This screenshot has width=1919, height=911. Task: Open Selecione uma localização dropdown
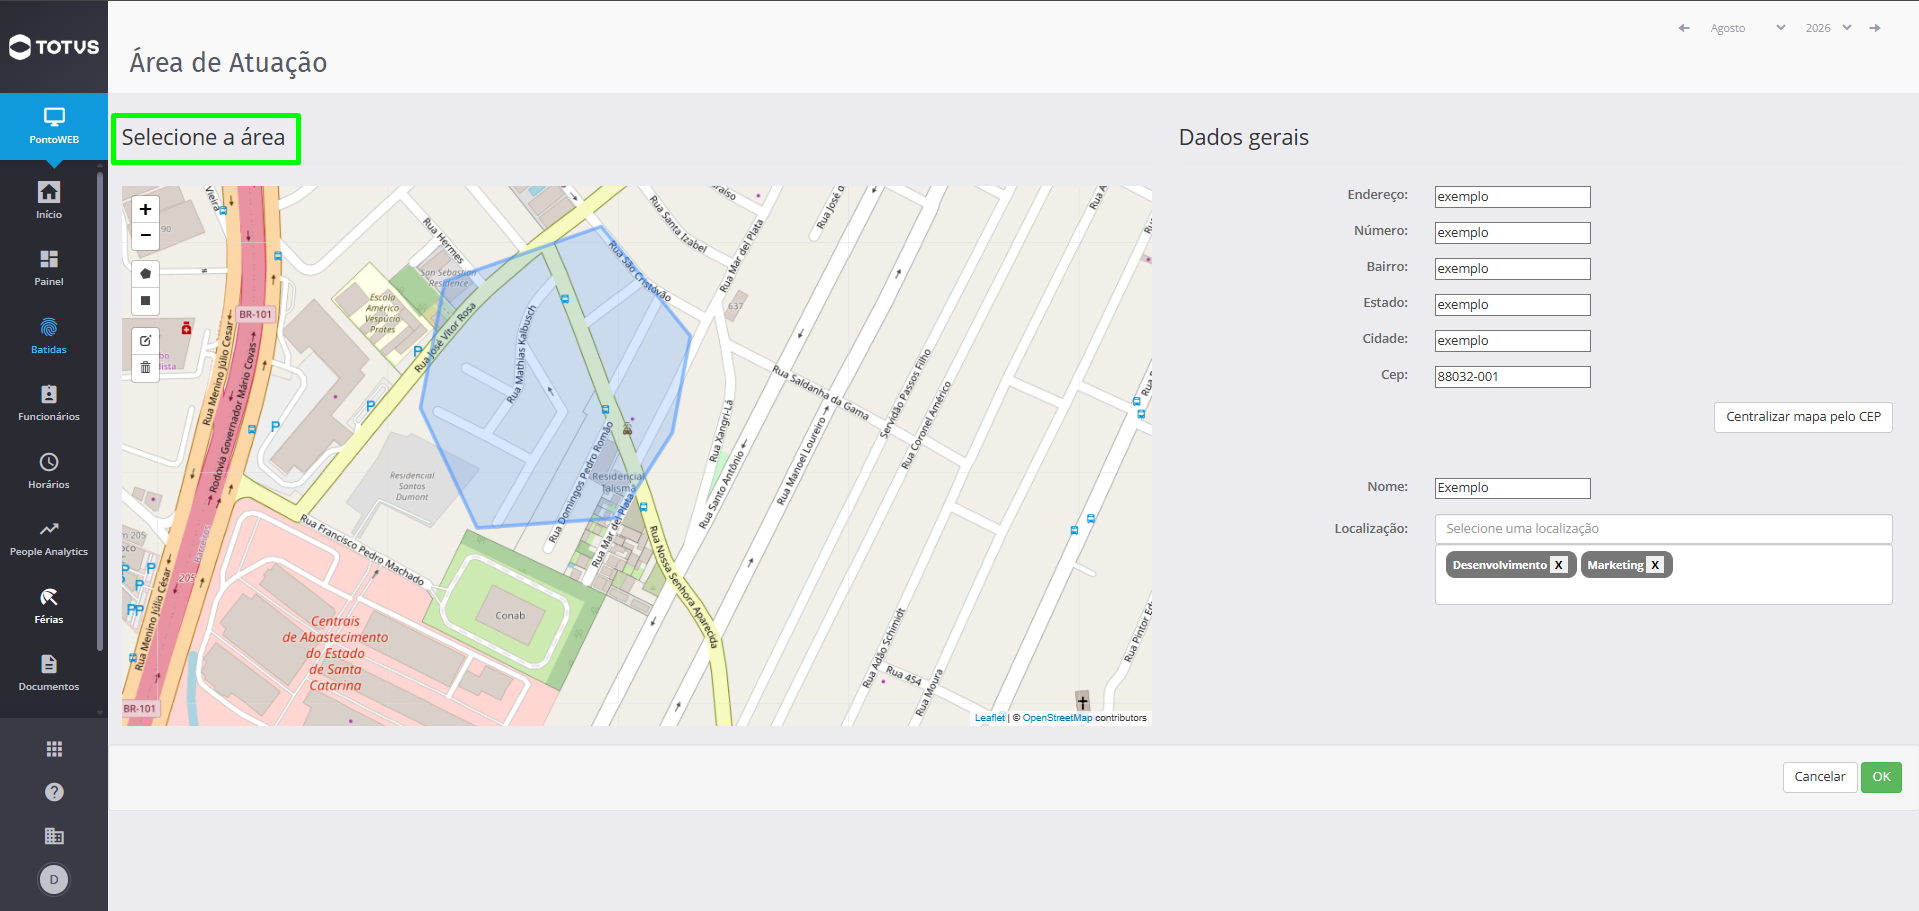click(1663, 529)
